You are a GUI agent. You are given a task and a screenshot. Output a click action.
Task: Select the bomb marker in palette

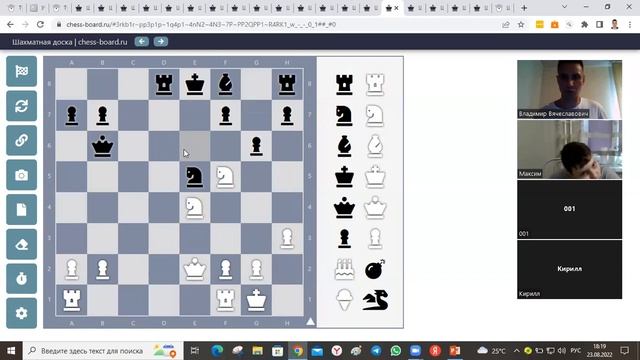tap(375, 269)
